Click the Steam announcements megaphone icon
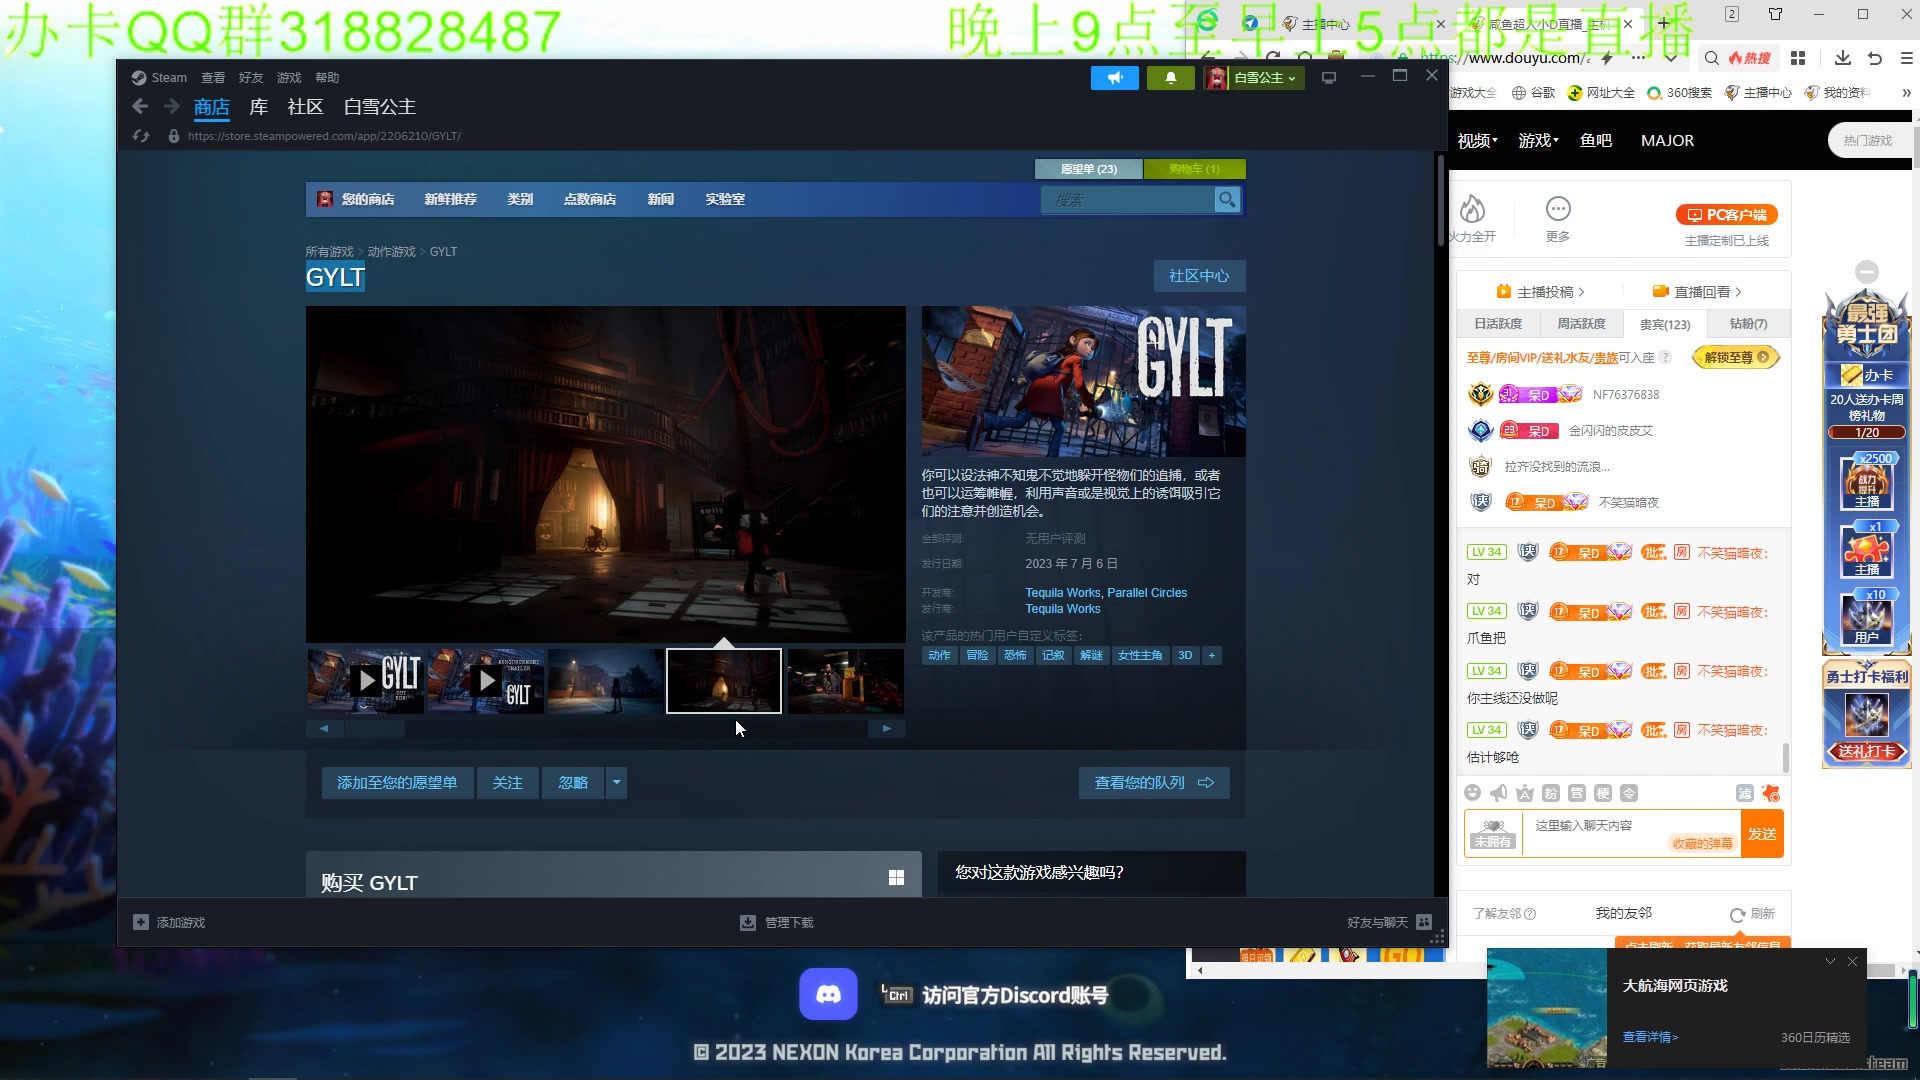Viewport: 1920px width, 1080px height. pyautogui.click(x=1114, y=78)
